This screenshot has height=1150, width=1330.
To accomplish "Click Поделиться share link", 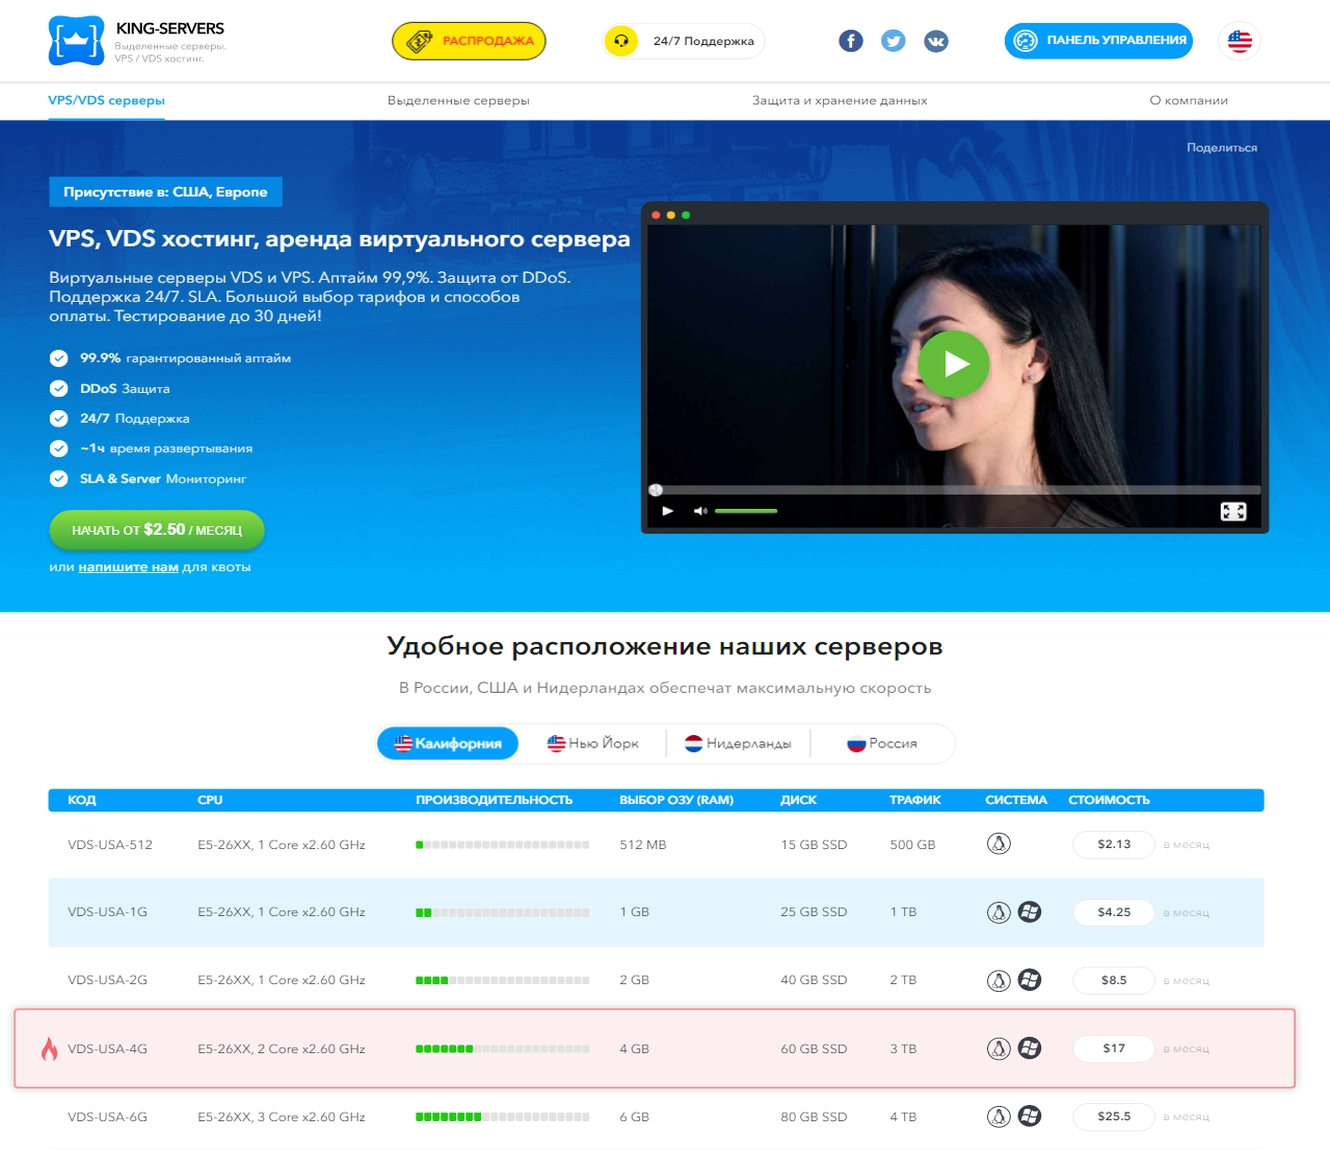I will pos(1222,147).
